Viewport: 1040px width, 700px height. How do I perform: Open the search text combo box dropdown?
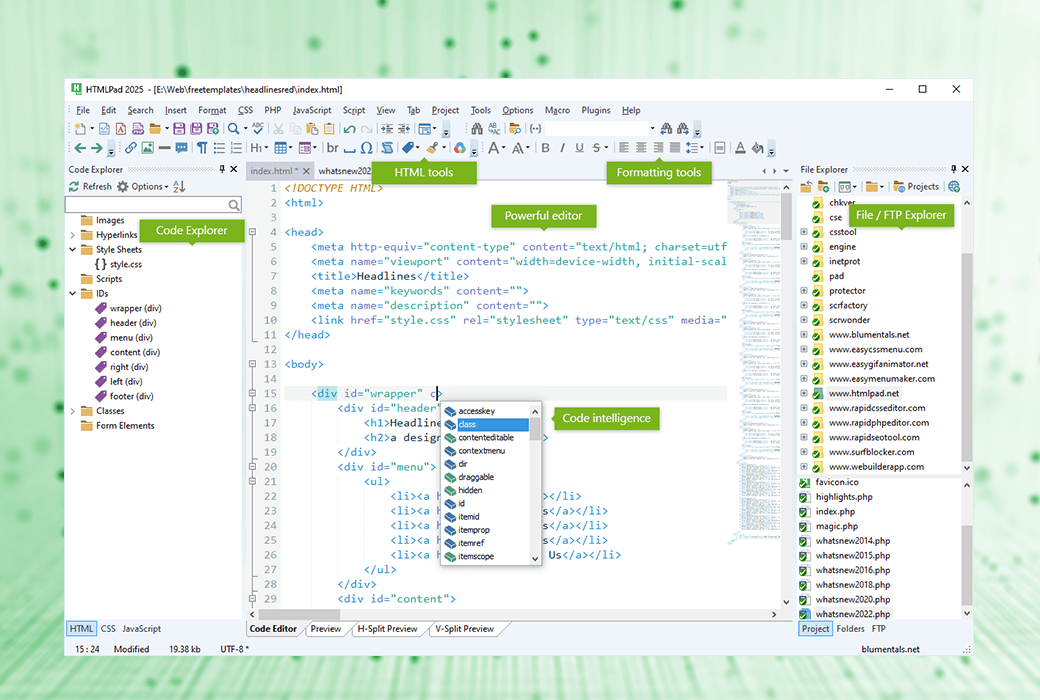[653, 128]
